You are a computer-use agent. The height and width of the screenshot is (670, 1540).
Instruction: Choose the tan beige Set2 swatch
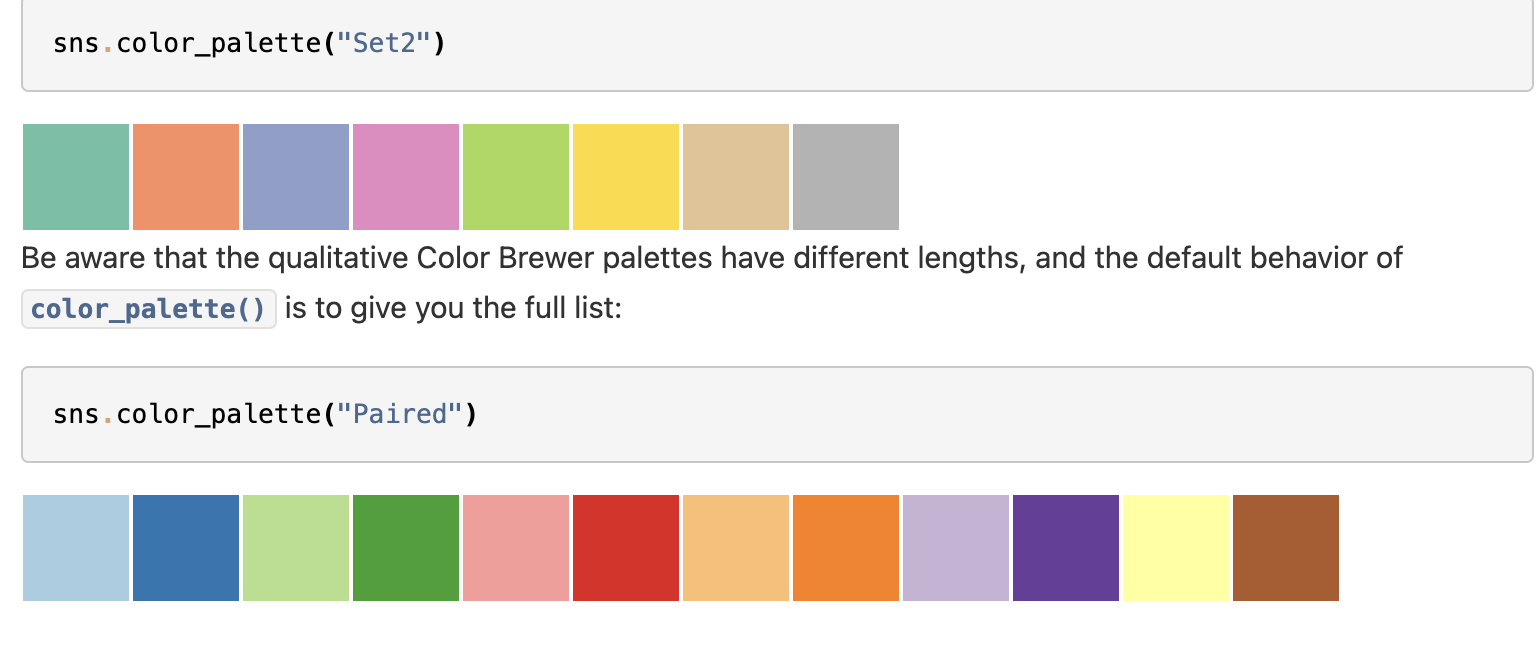[736, 177]
